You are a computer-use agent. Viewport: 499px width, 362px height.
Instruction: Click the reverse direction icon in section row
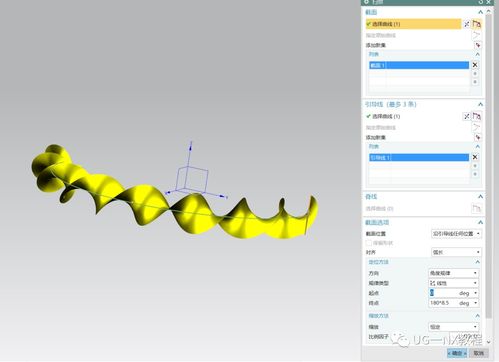[x=467, y=24]
